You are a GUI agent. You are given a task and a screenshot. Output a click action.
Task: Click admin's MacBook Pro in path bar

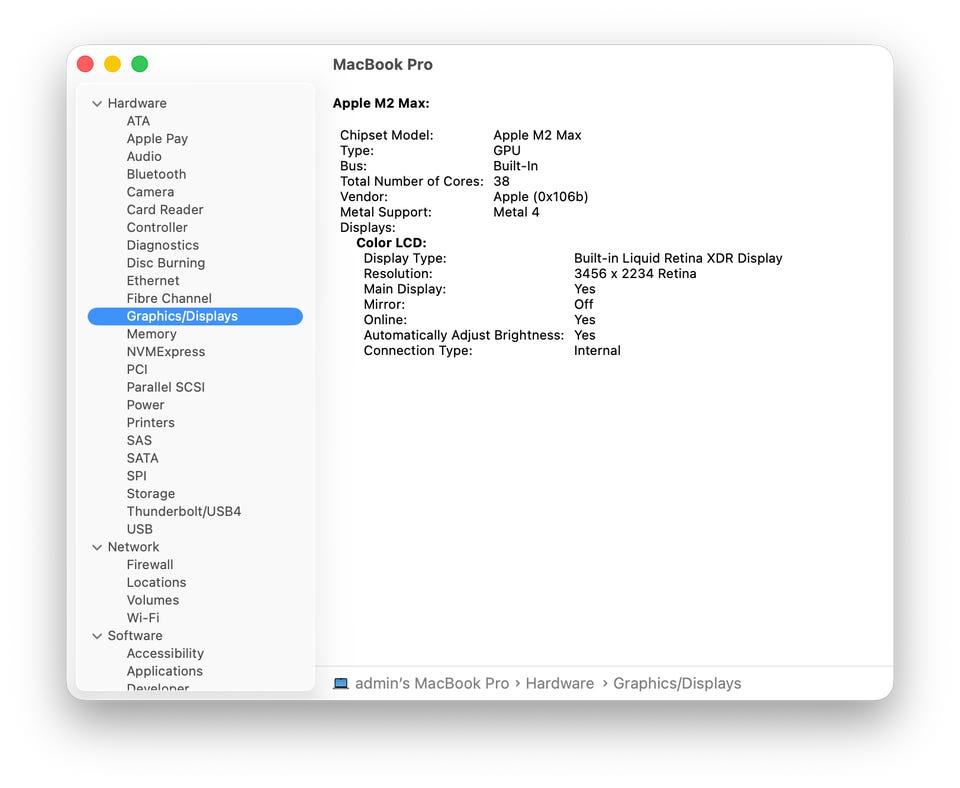[x=432, y=684]
